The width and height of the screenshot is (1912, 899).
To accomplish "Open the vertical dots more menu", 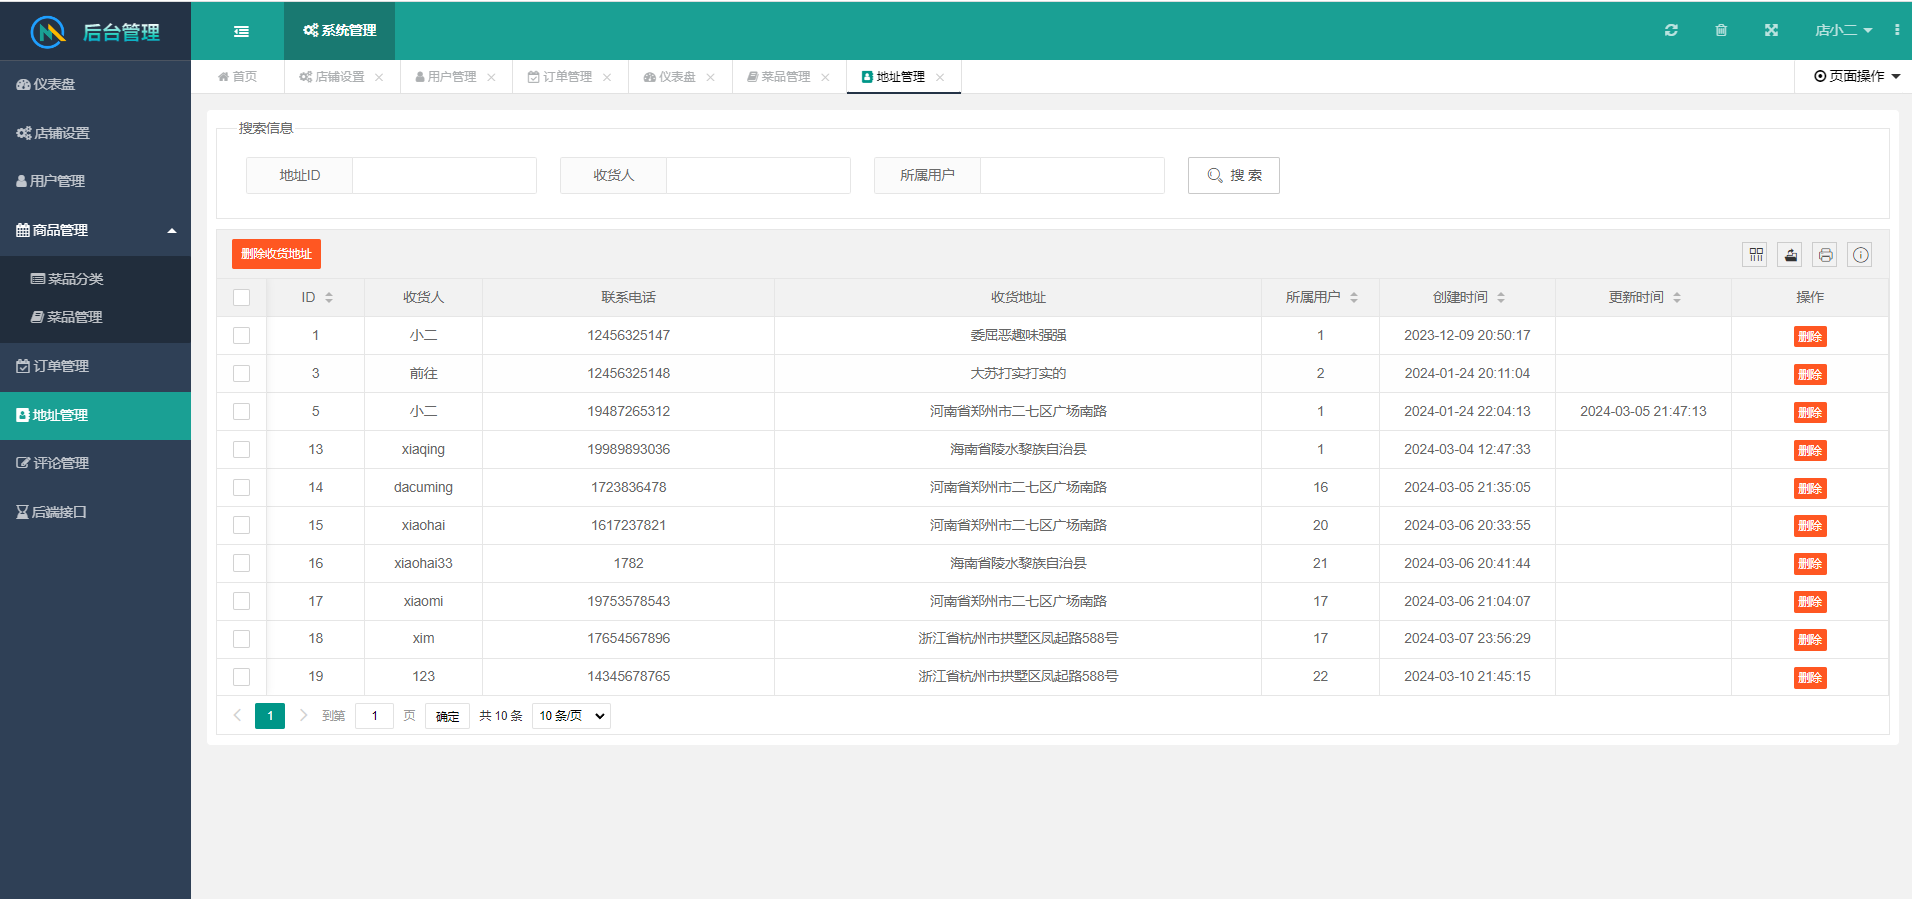I will point(1897,30).
